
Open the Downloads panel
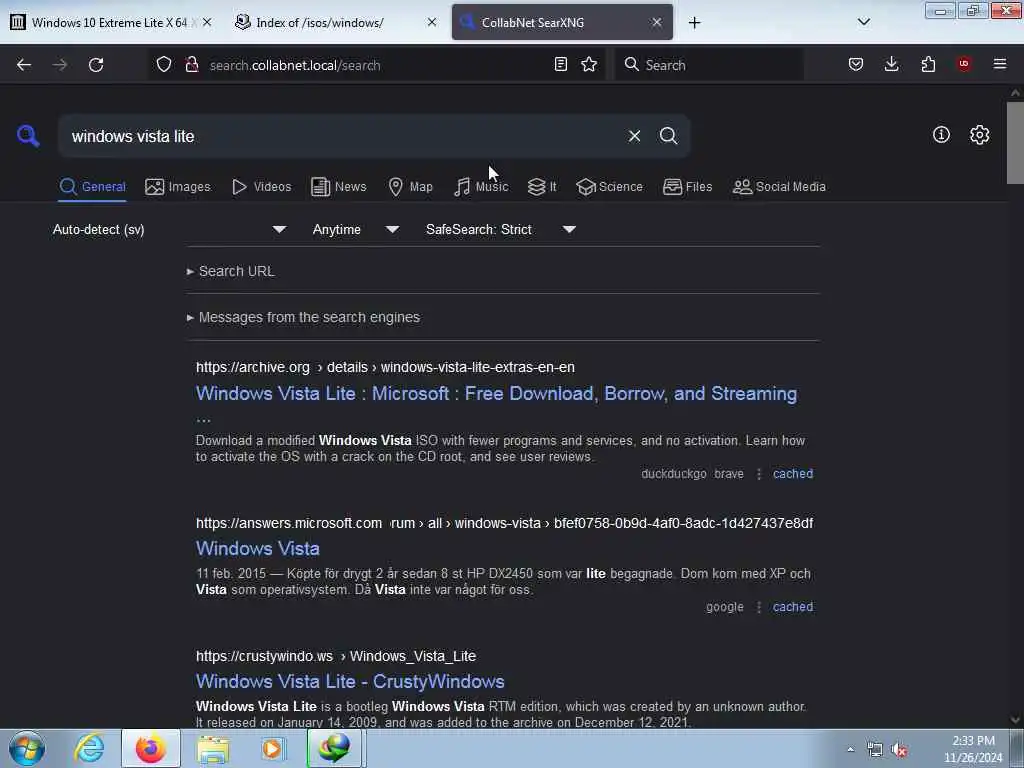(x=891, y=65)
